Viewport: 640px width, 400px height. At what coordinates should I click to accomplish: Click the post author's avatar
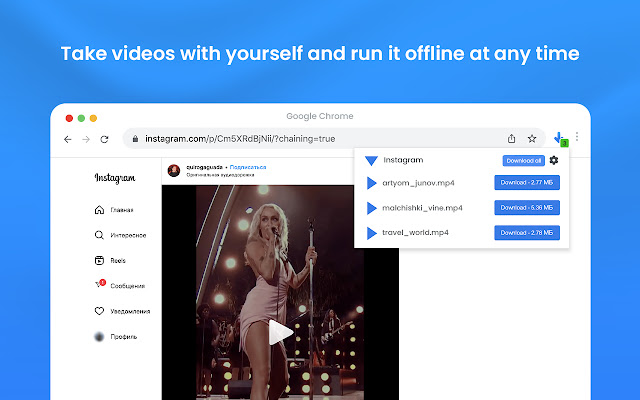(174, 171)
